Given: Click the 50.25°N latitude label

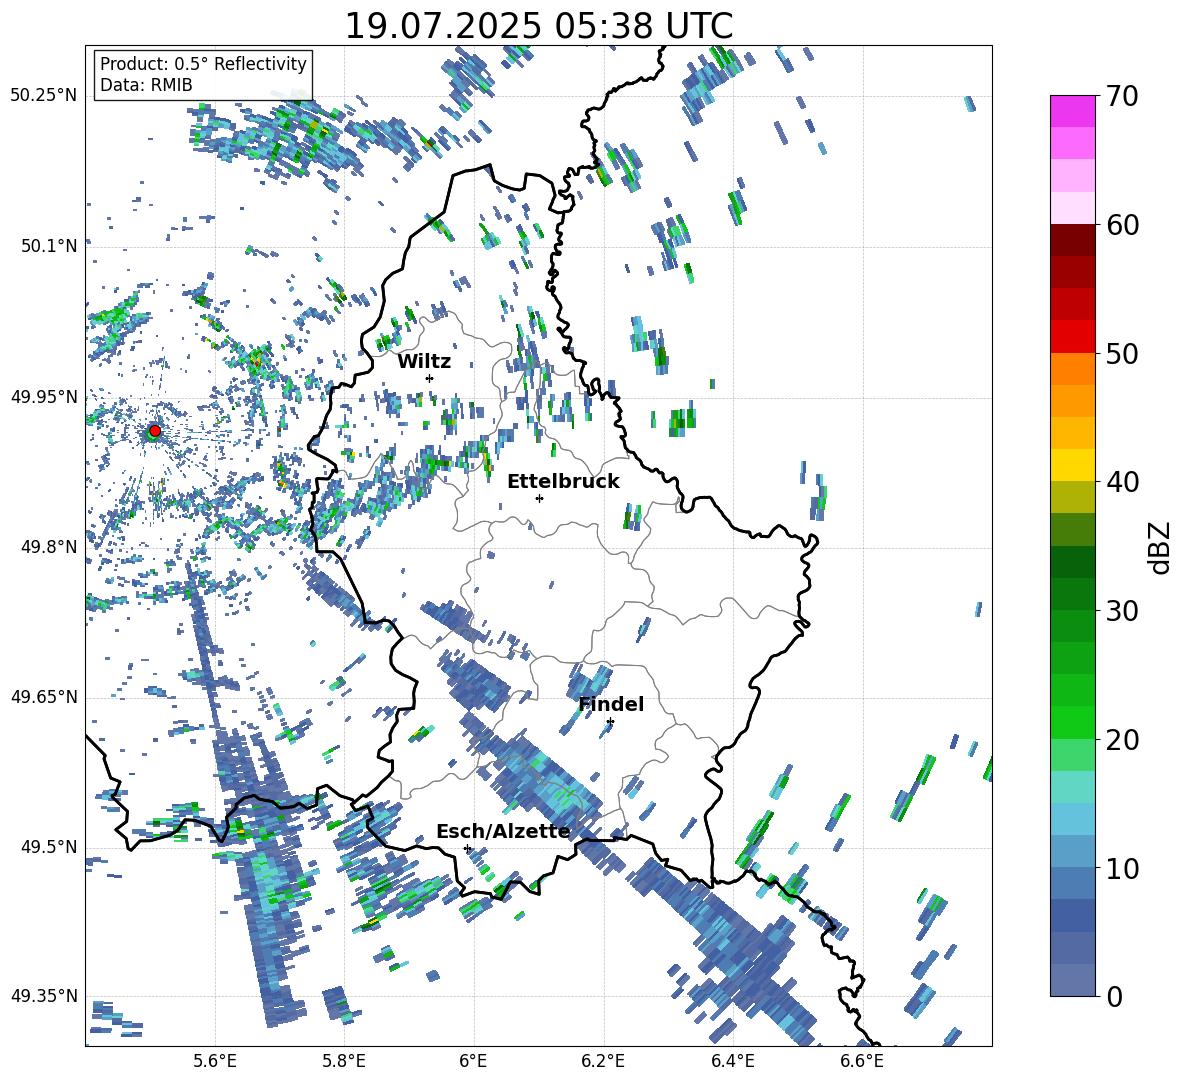Looking at the screenshot, I should (44, 96).
